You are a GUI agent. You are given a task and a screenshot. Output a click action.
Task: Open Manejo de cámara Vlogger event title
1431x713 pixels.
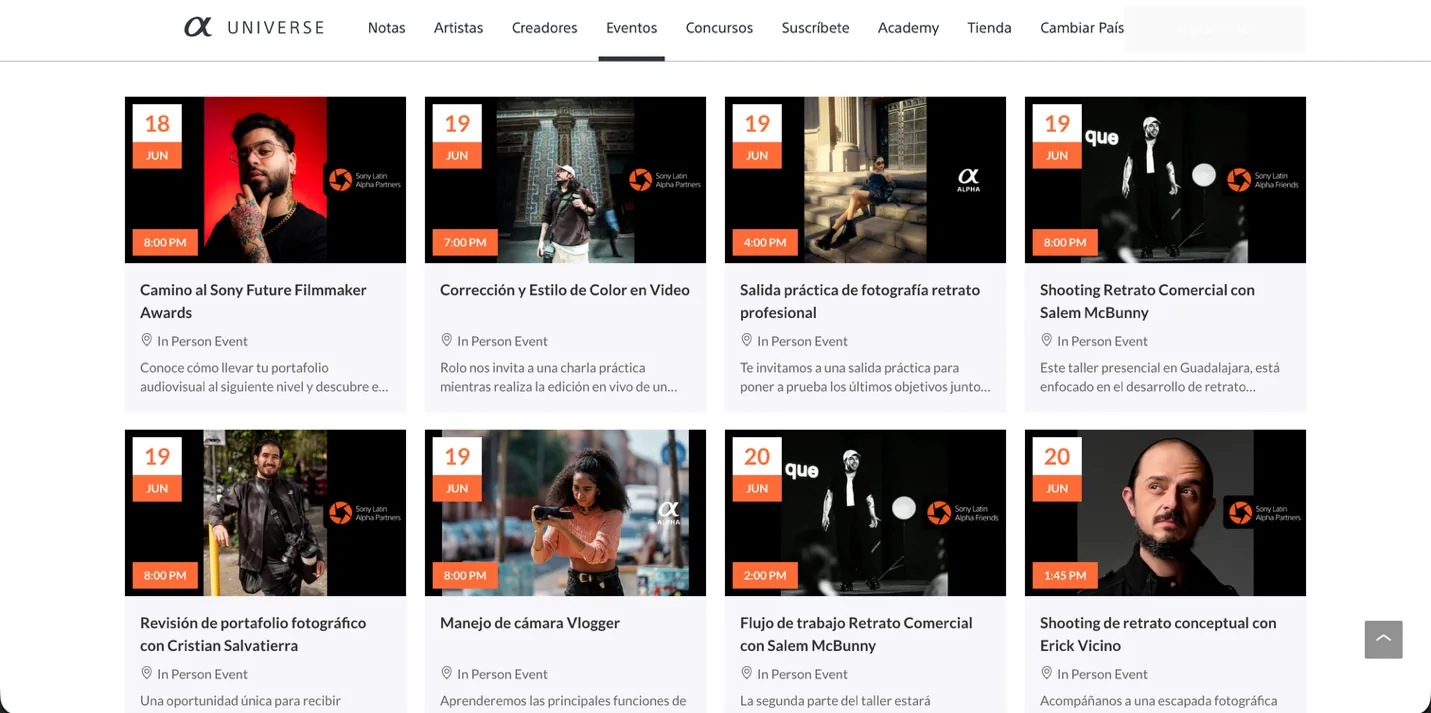tap(530, 623)
